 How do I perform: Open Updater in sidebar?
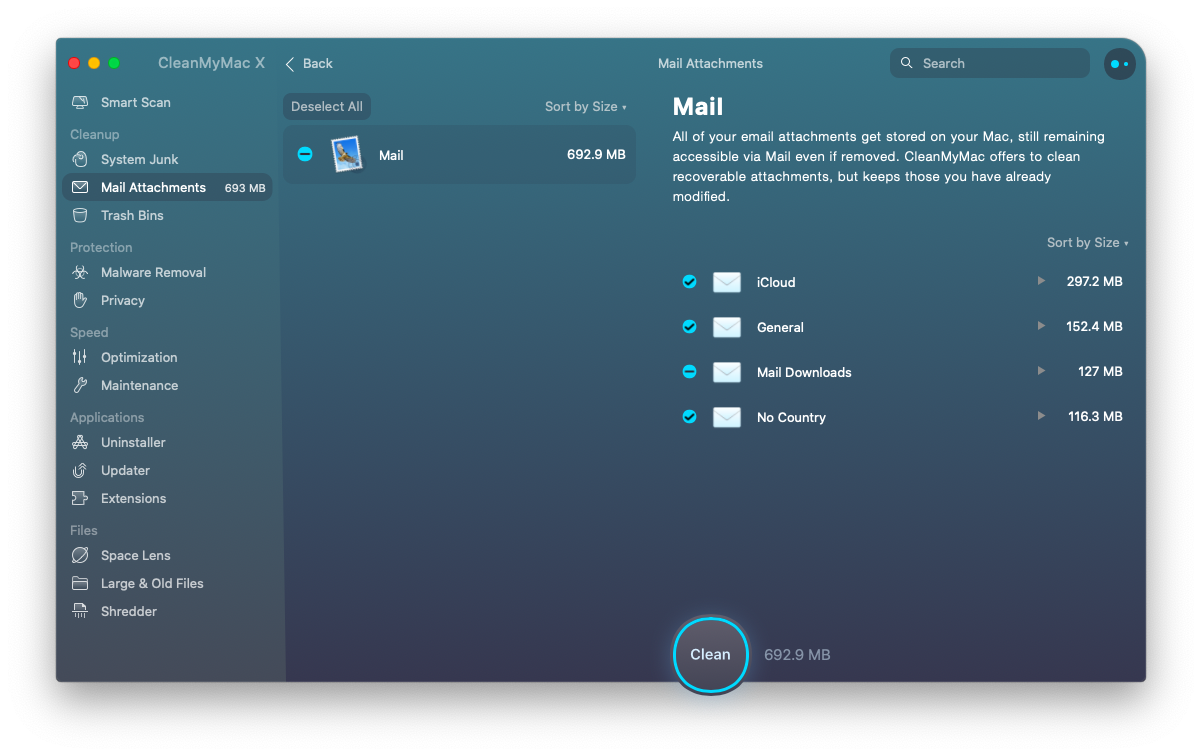[x=167, y=470]
